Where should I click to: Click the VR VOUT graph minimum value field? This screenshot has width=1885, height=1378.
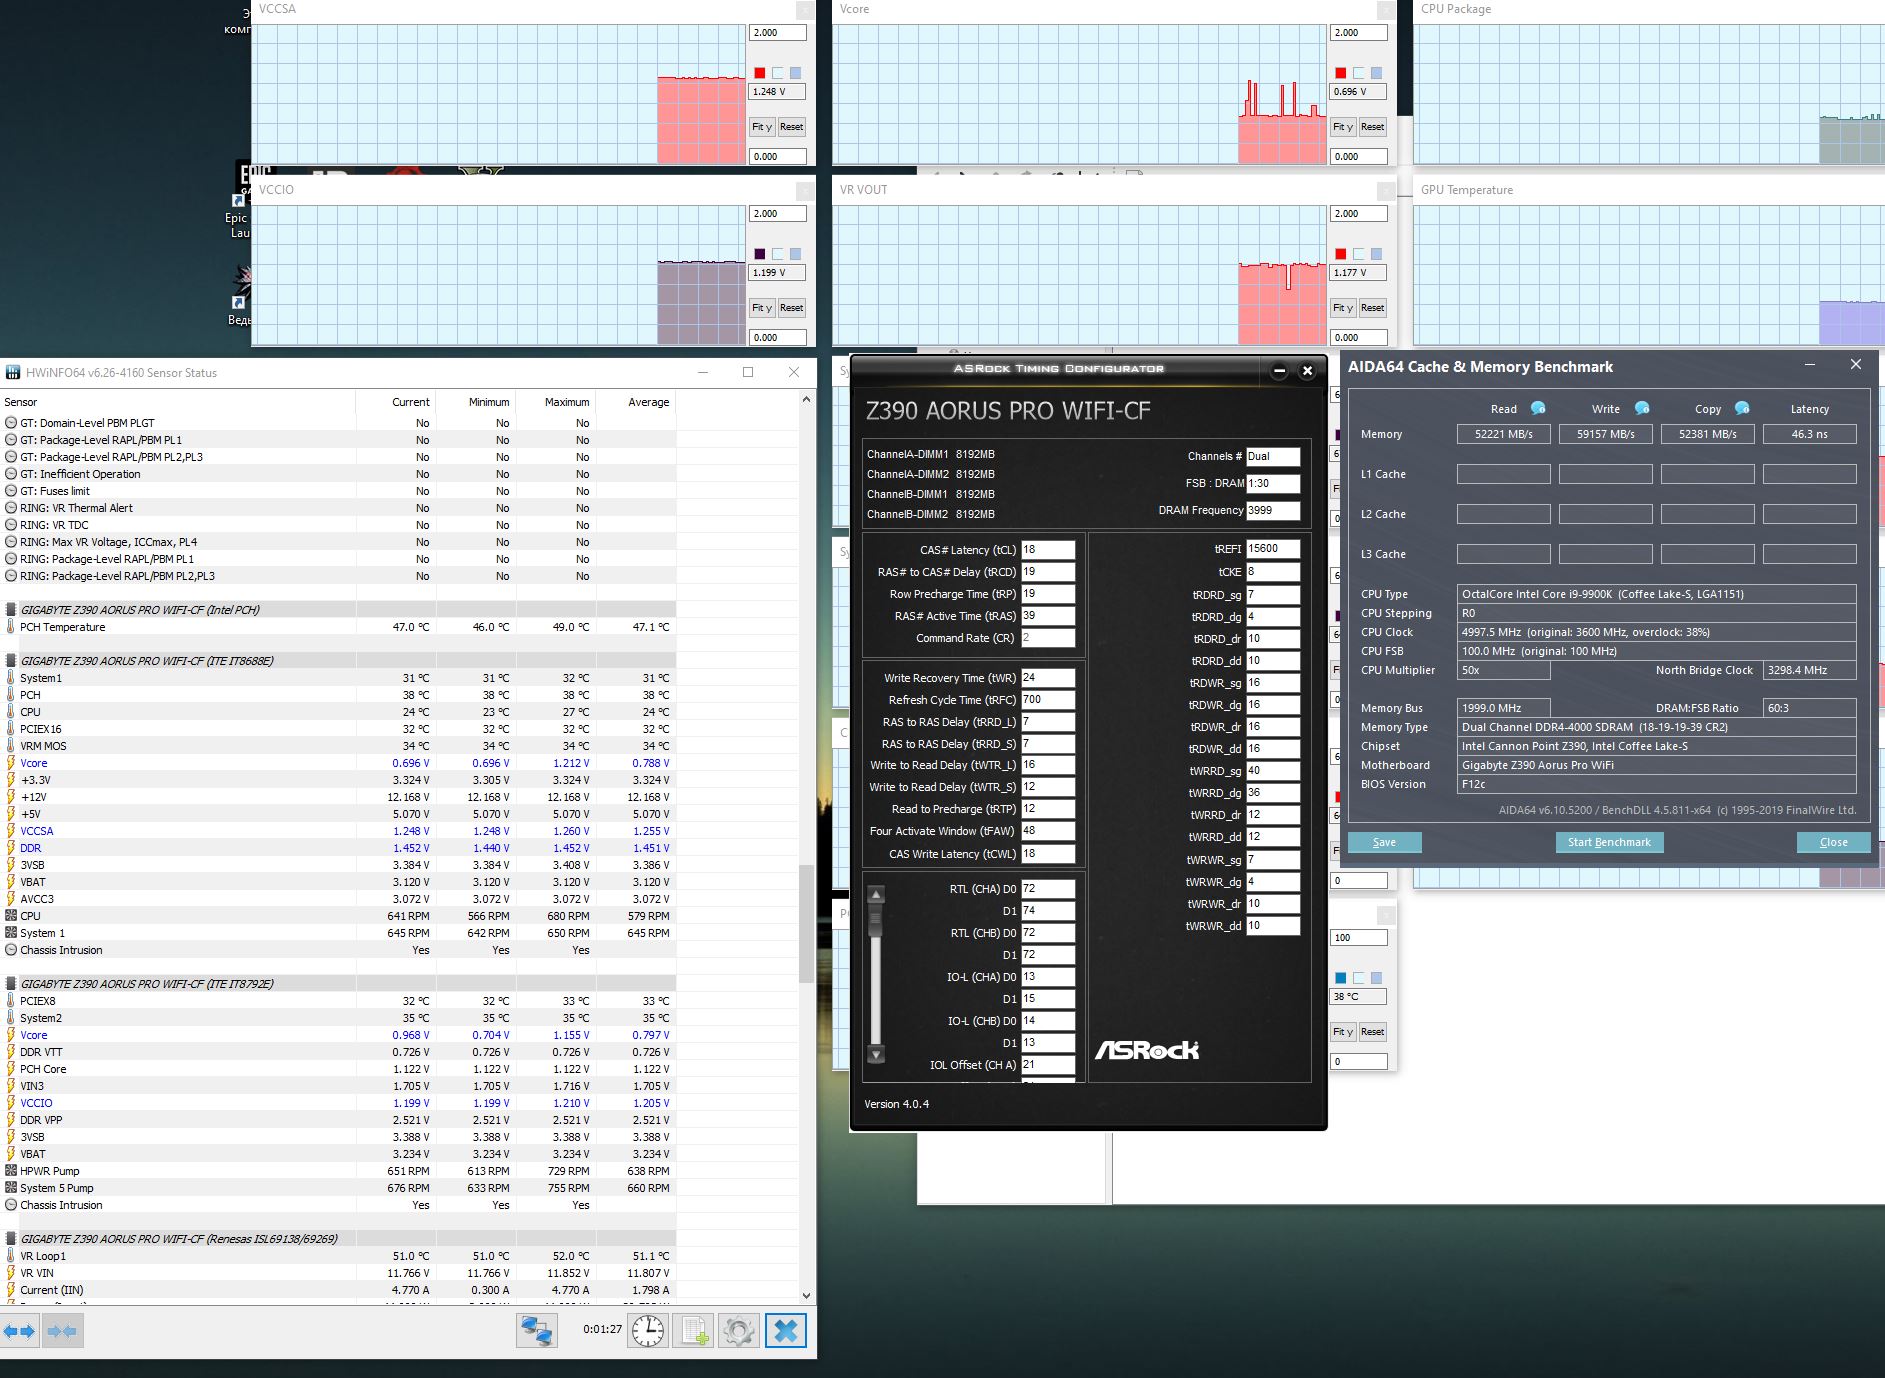[1359, 337]
